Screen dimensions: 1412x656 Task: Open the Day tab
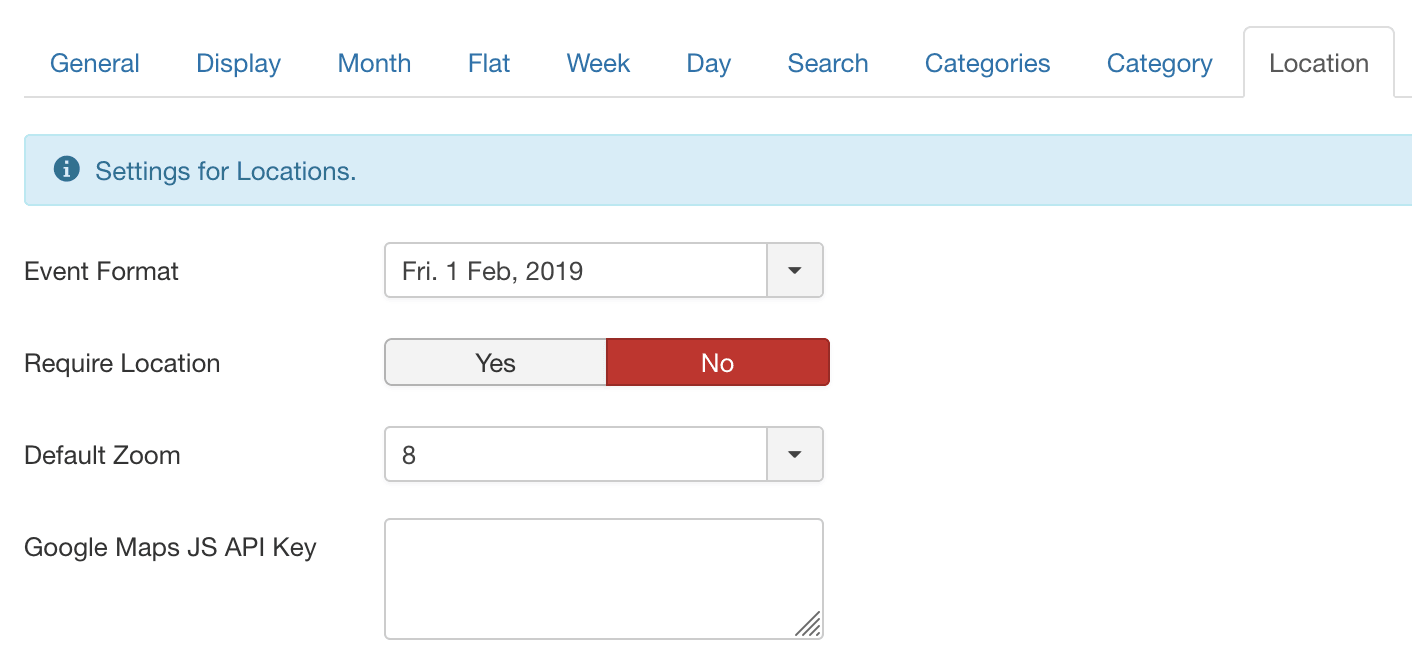click(x=708, y=63)
